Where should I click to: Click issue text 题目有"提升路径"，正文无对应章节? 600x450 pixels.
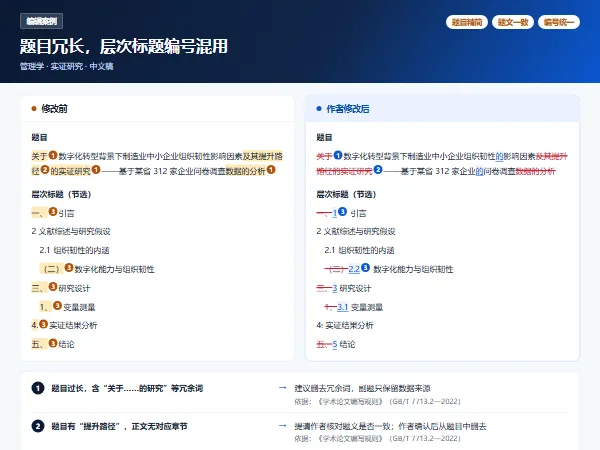click(119, 426)
